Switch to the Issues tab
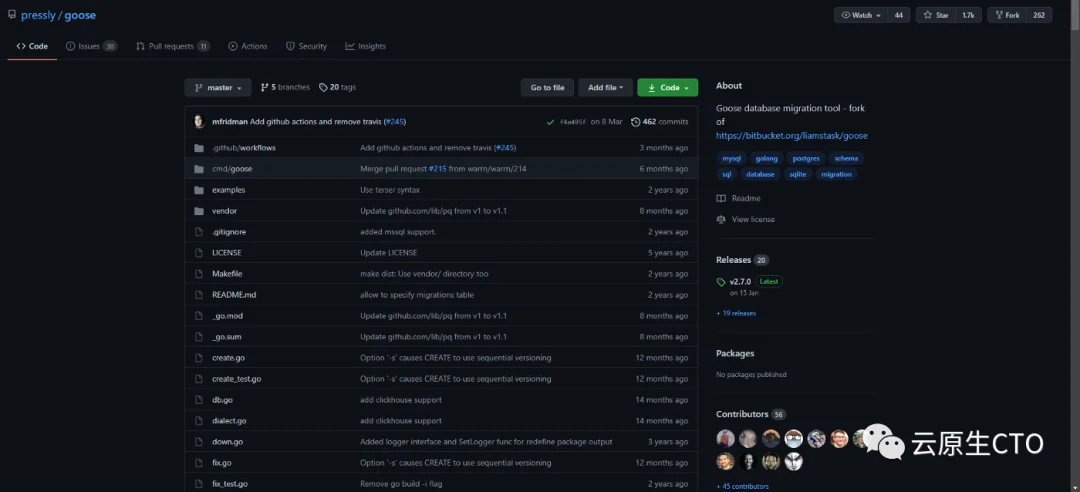This screenshot has height=492, width=1080. [91, 46]
